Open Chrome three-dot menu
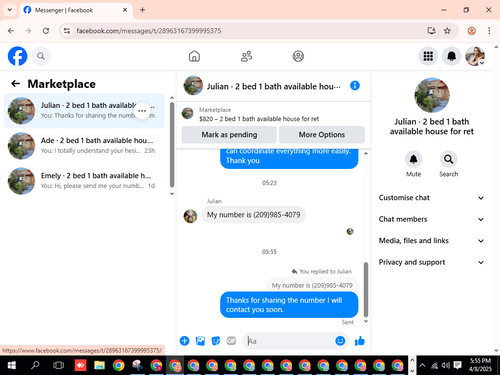500x375 pixels. click(x=489, y=31)
